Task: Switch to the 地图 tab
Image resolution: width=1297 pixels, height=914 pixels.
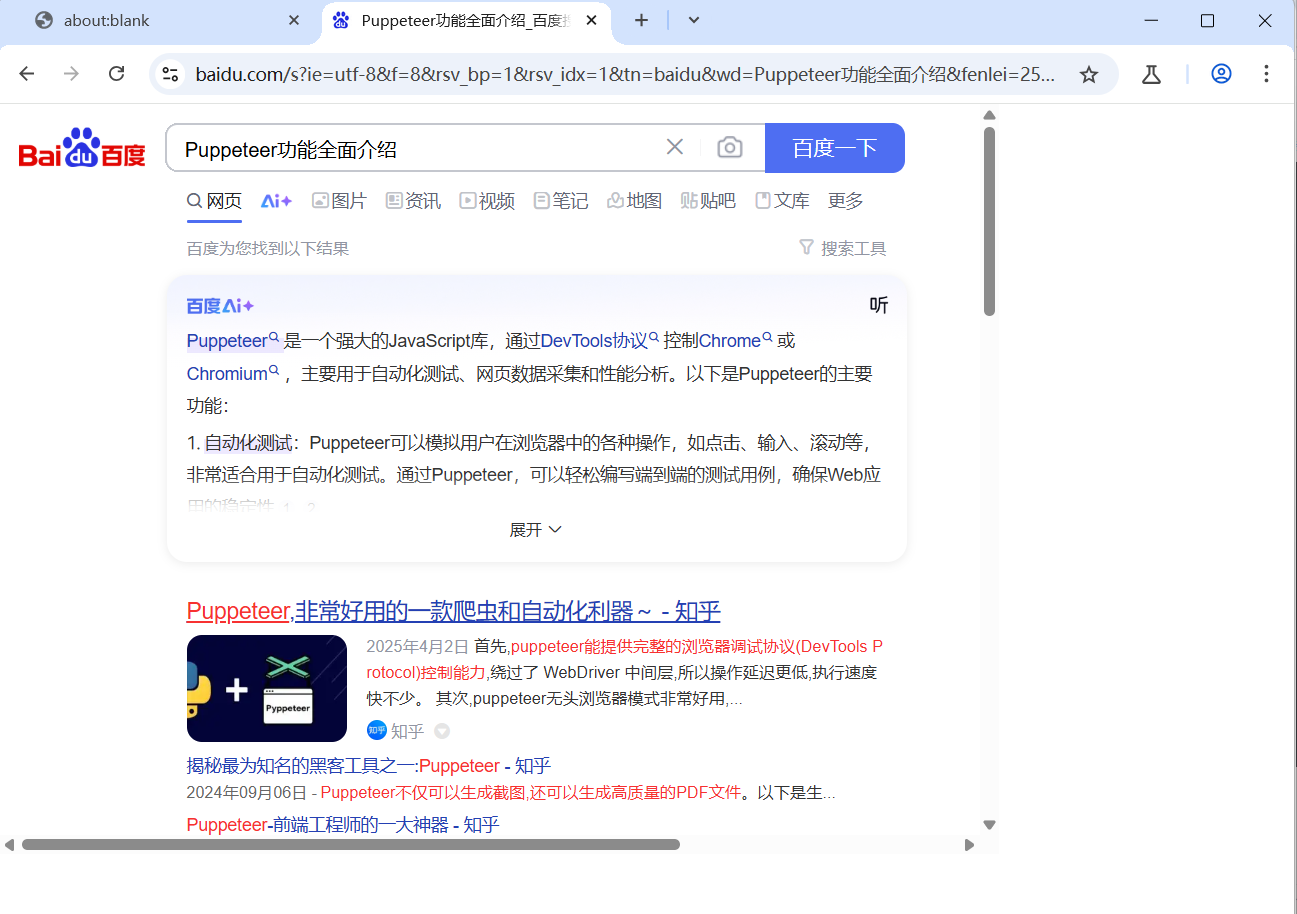Action: (x=635, y=201)
